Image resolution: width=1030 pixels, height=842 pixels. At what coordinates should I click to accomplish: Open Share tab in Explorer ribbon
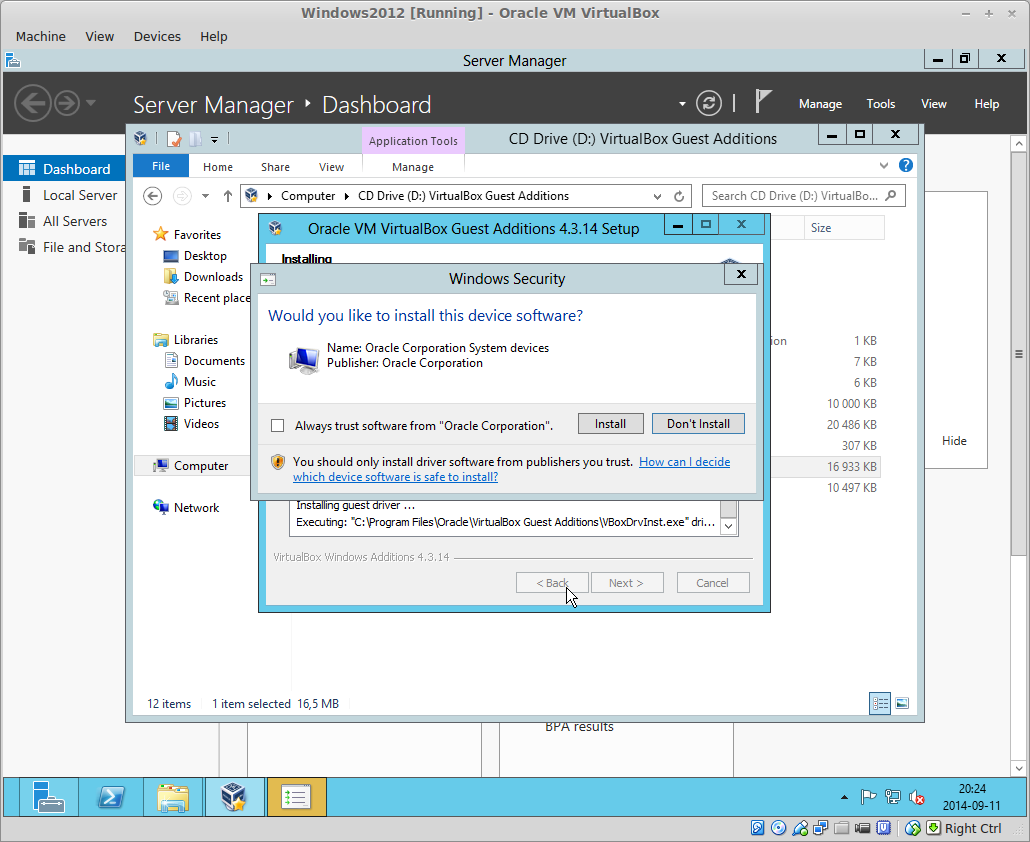(275, 167)
